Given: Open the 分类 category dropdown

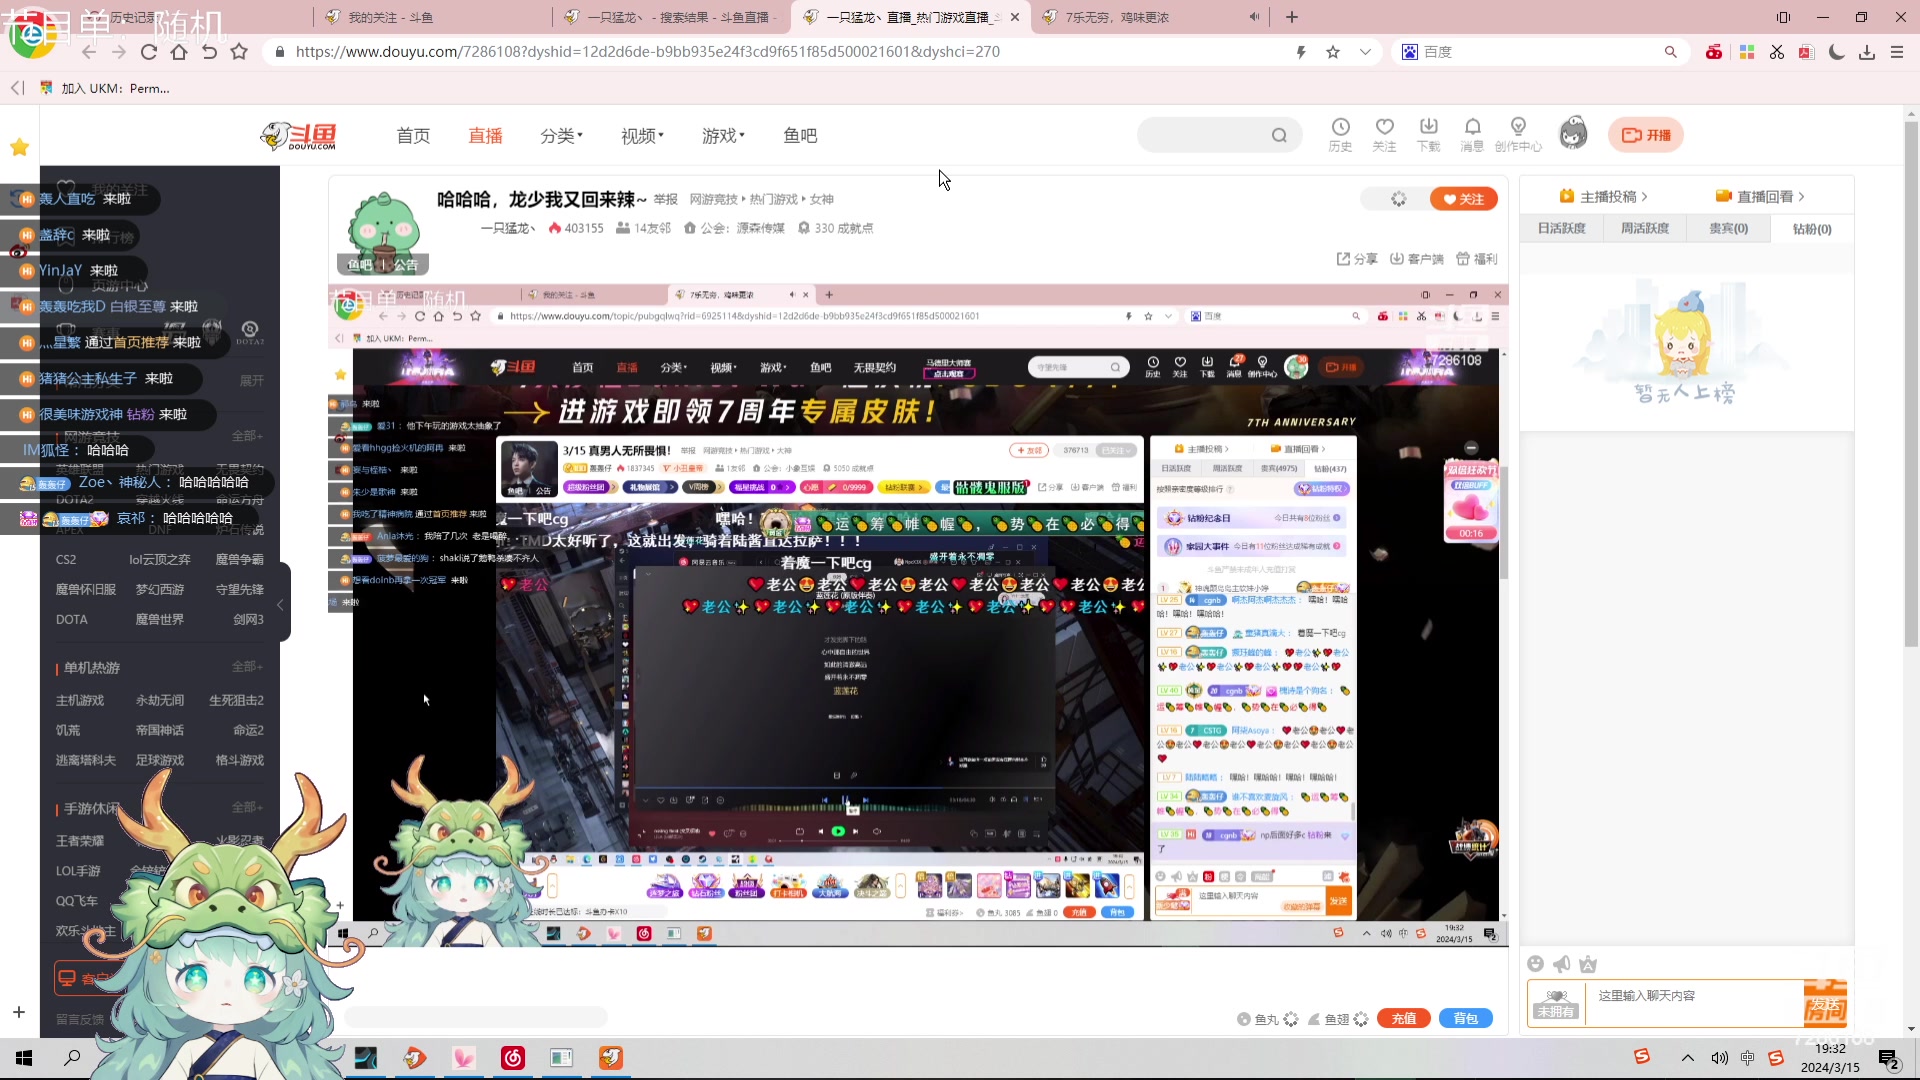Looking at the screenshot, I should point(557,135).
